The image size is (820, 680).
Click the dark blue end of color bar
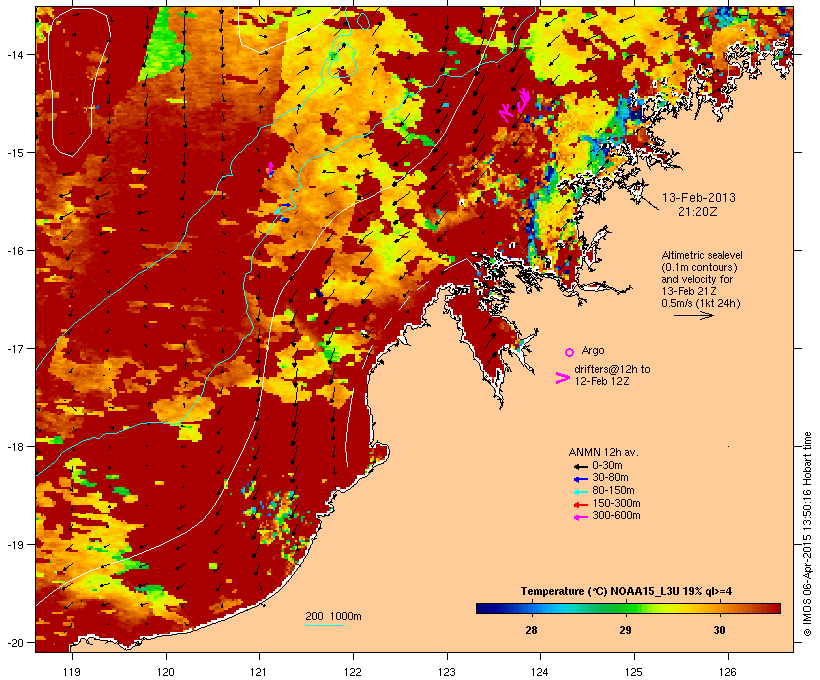point(482,608)
